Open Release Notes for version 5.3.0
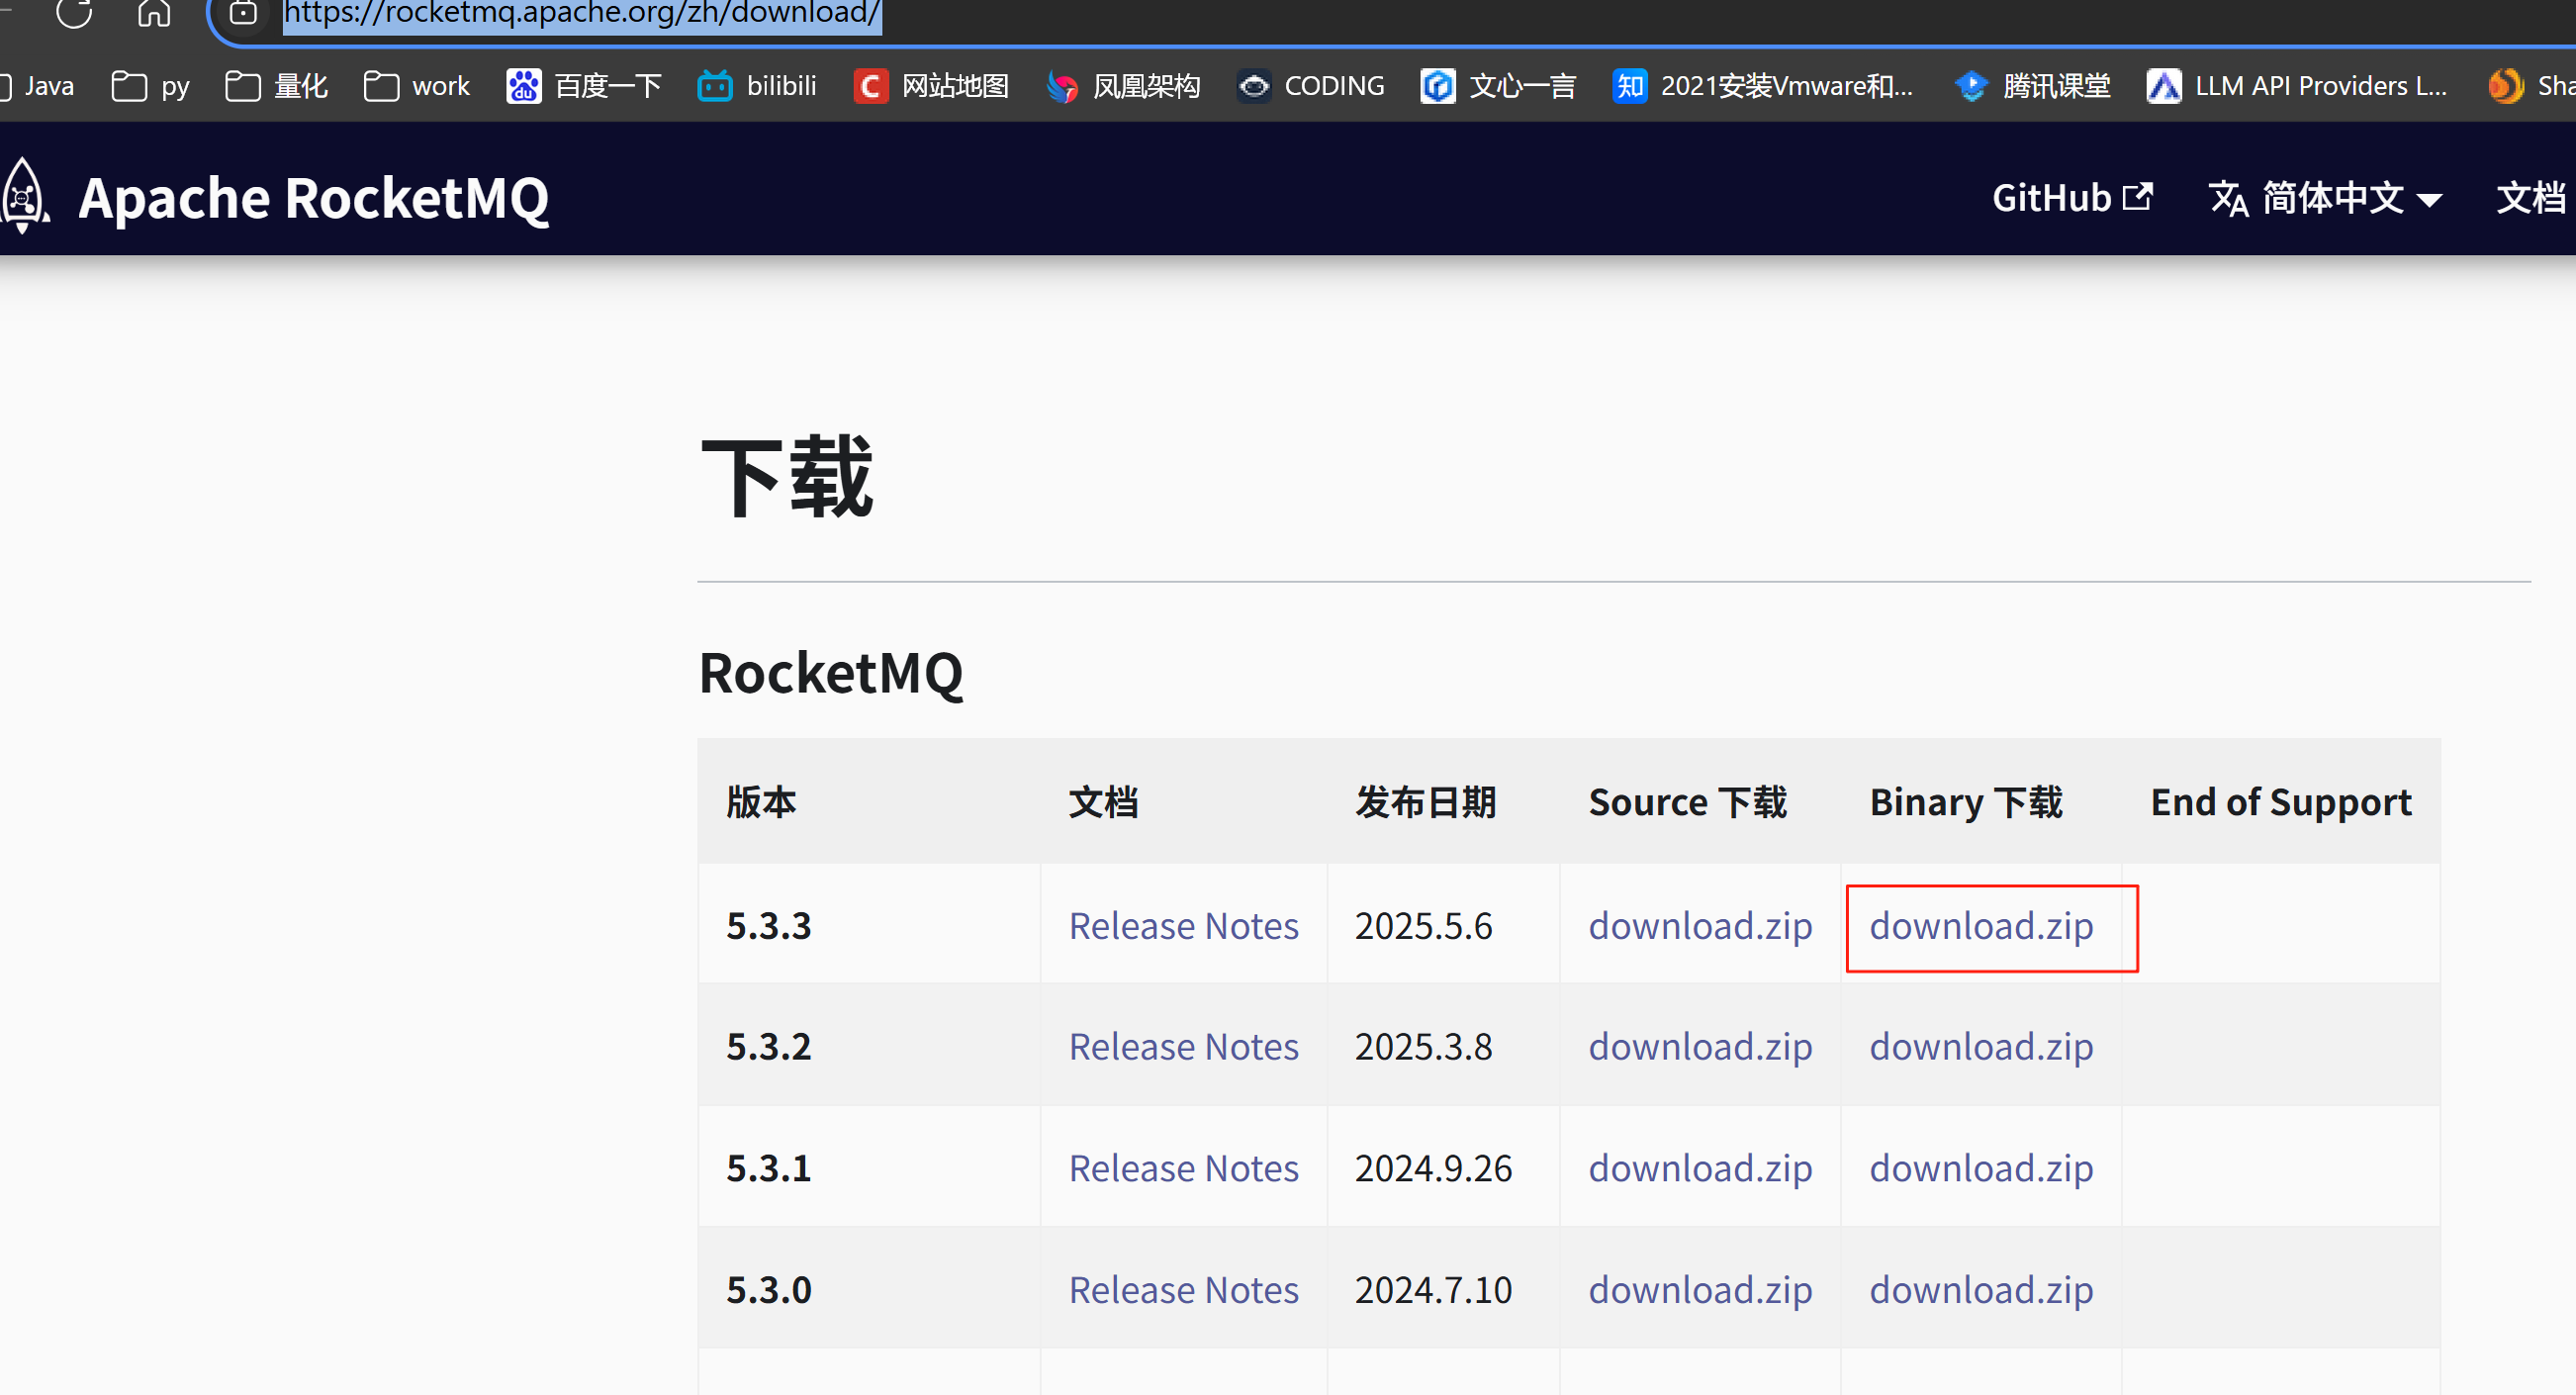The width and height of the screenshot is (2576, 1395). [1183, 1289]
